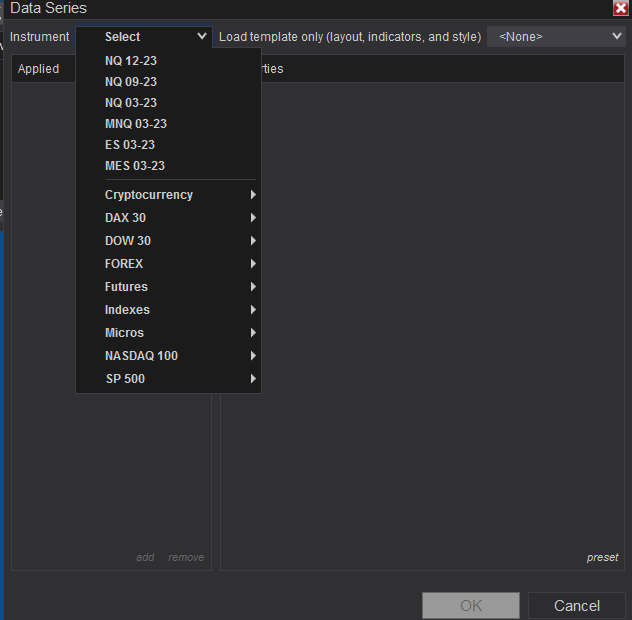Open the Micros submenu
632x620 pixels.
pos(168,333)
